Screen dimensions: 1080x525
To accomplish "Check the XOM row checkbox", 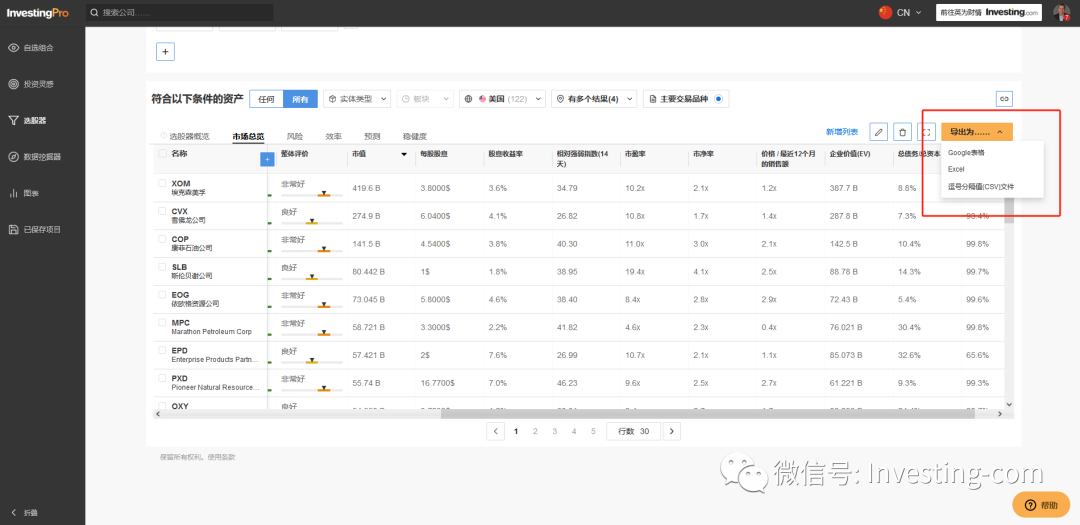I will [163, 183].
